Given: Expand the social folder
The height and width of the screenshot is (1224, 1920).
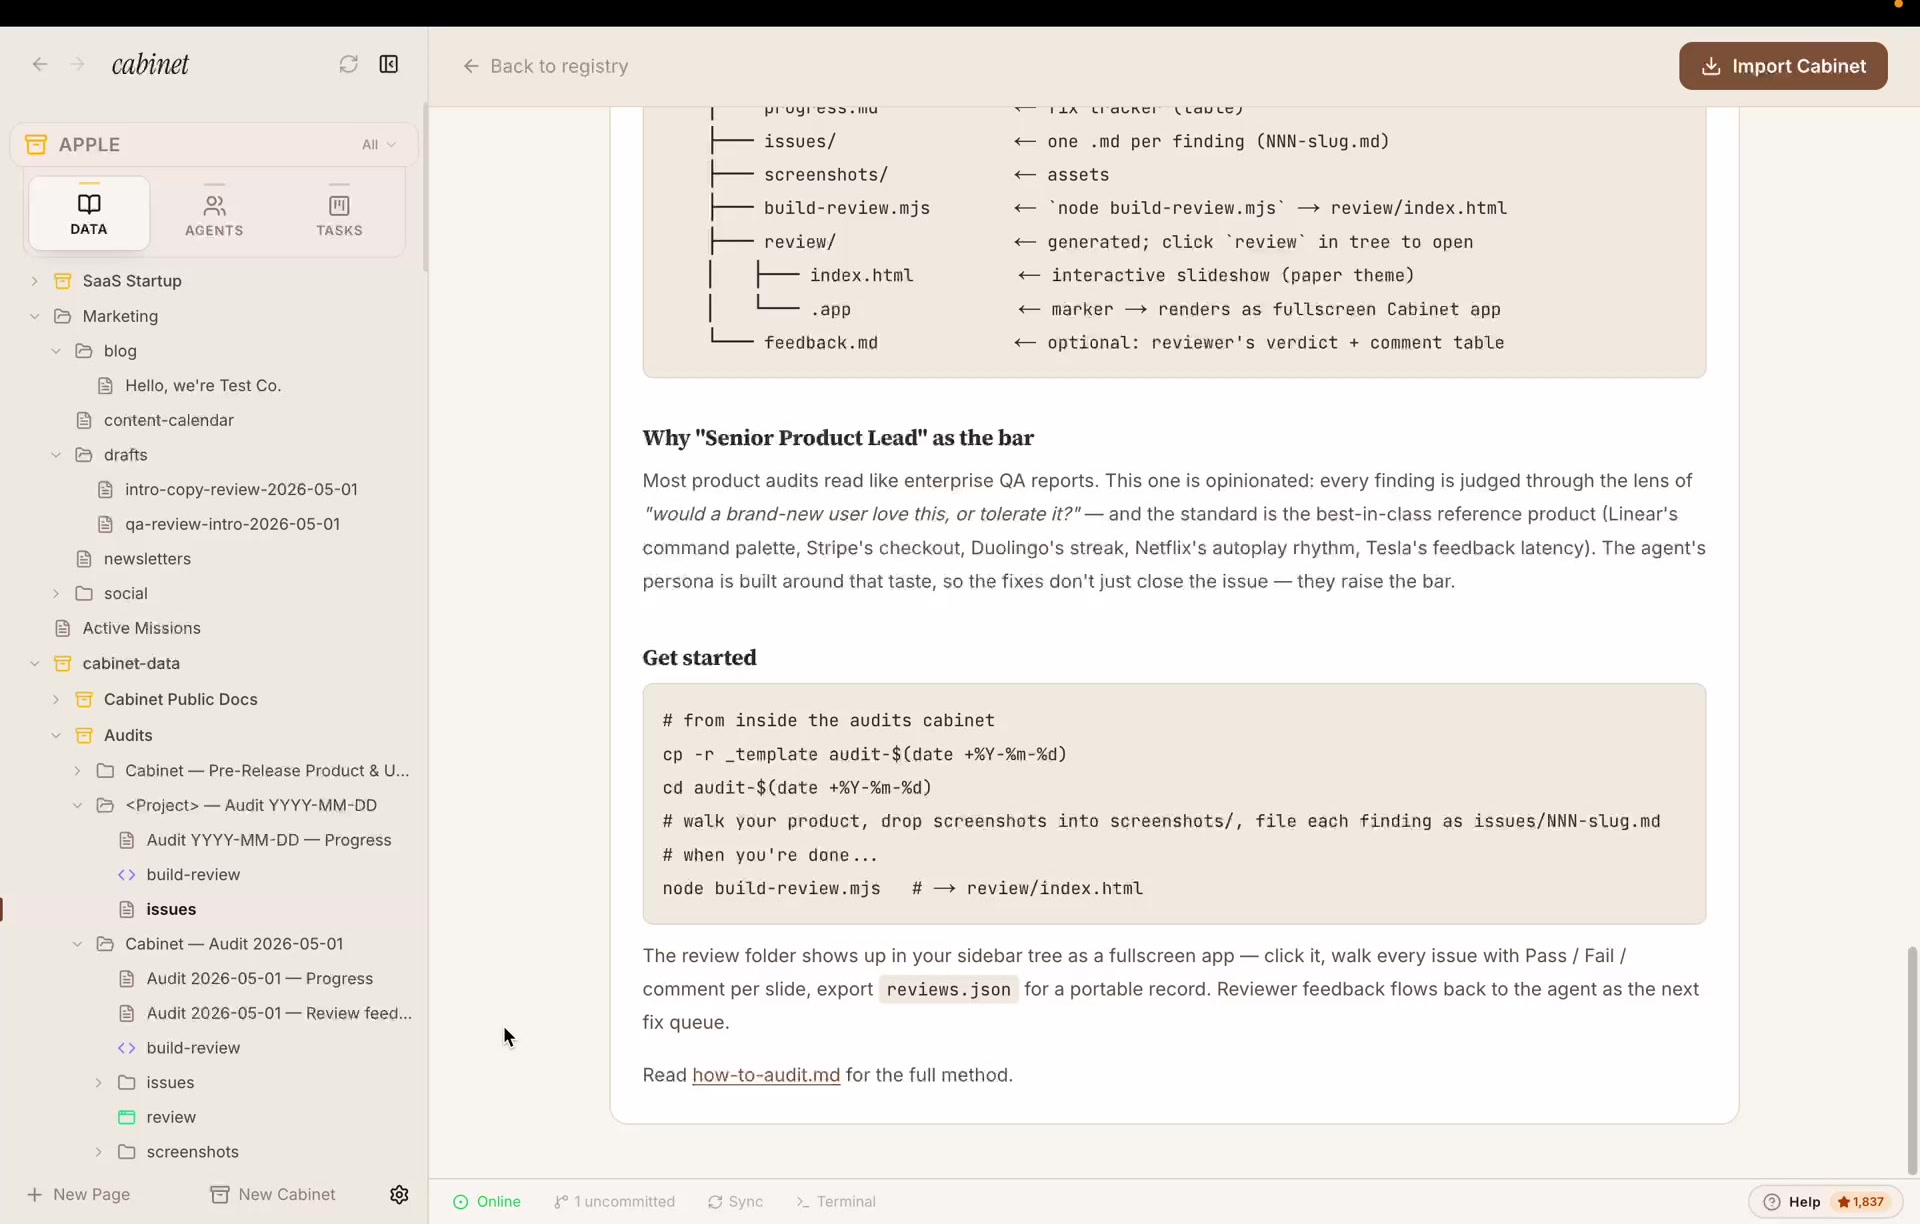Looking at the screenshot, I should click(x=56, y=593).
